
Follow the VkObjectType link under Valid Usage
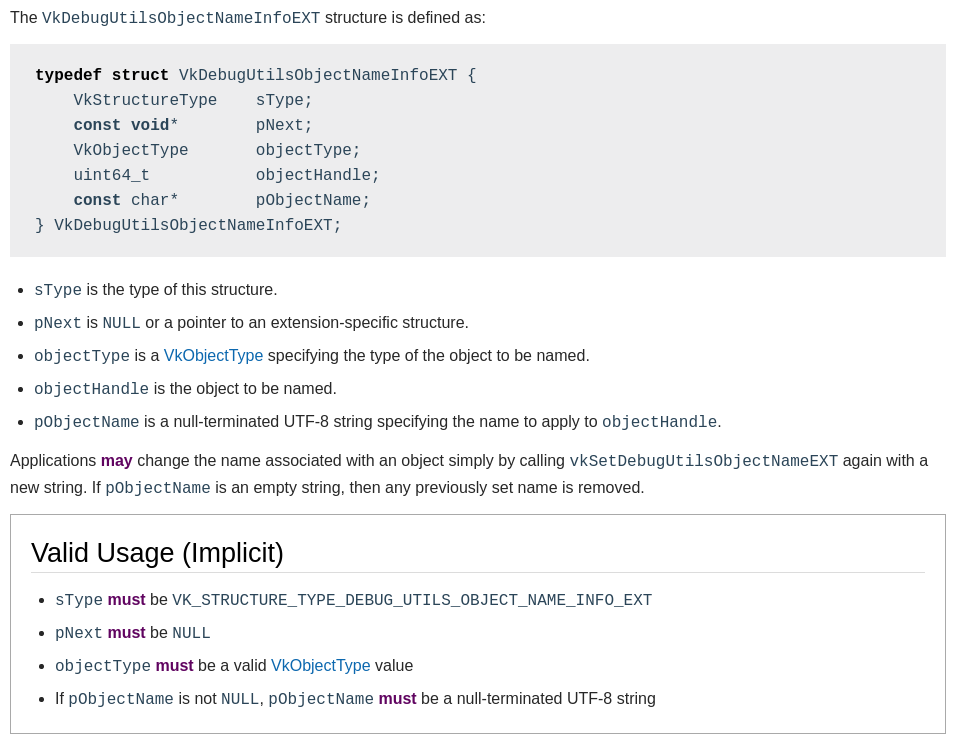(320, 666)
